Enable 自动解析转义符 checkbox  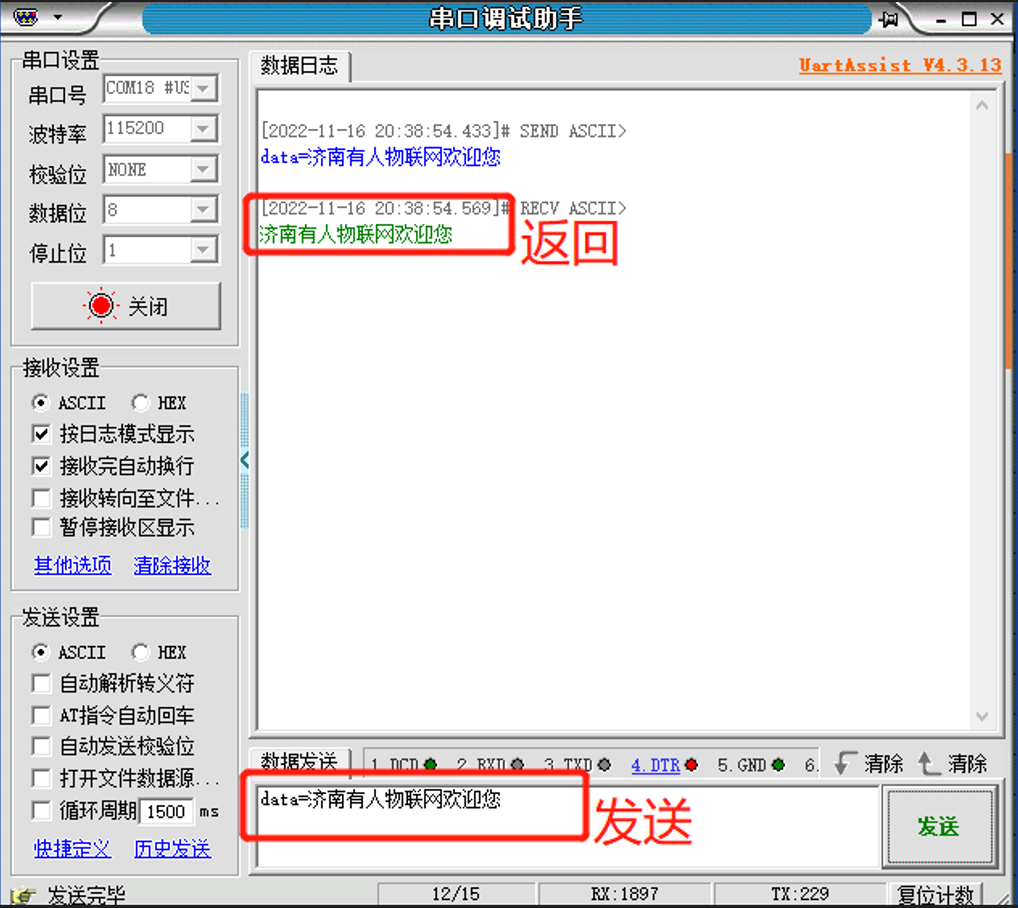point(41,683)
